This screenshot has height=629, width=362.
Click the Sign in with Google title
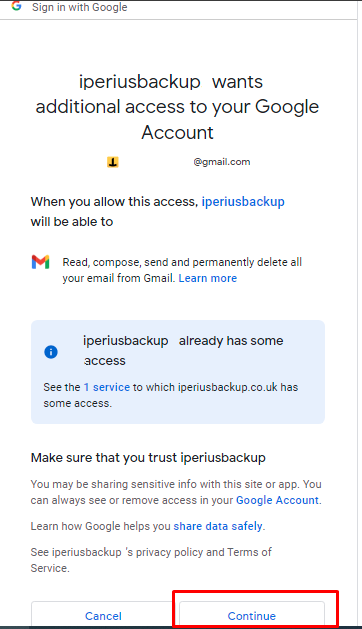[x=79, y=7]
